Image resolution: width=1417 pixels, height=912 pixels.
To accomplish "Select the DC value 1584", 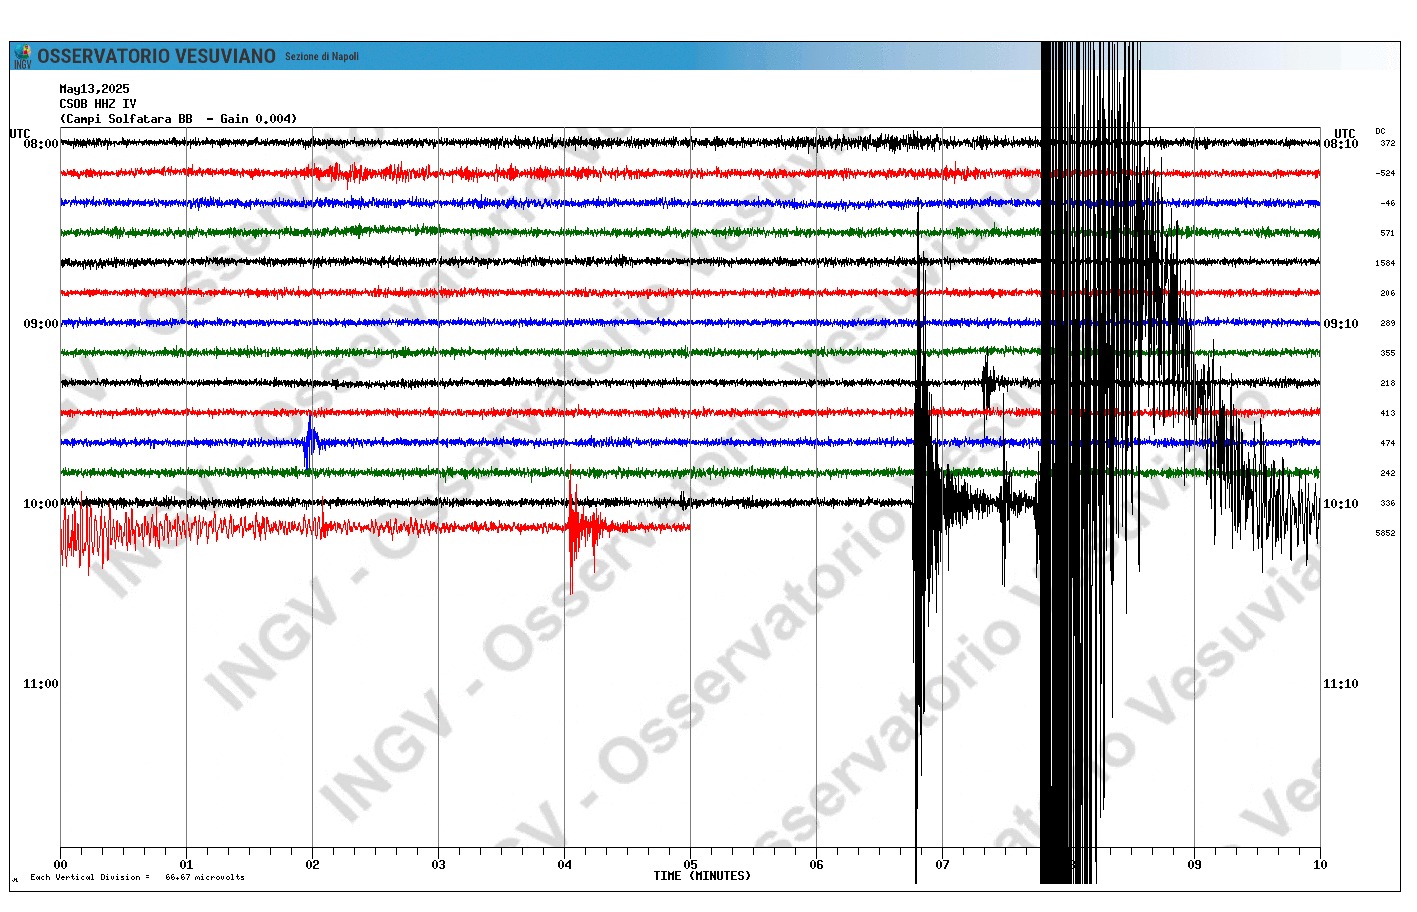I will (1385, 263).
